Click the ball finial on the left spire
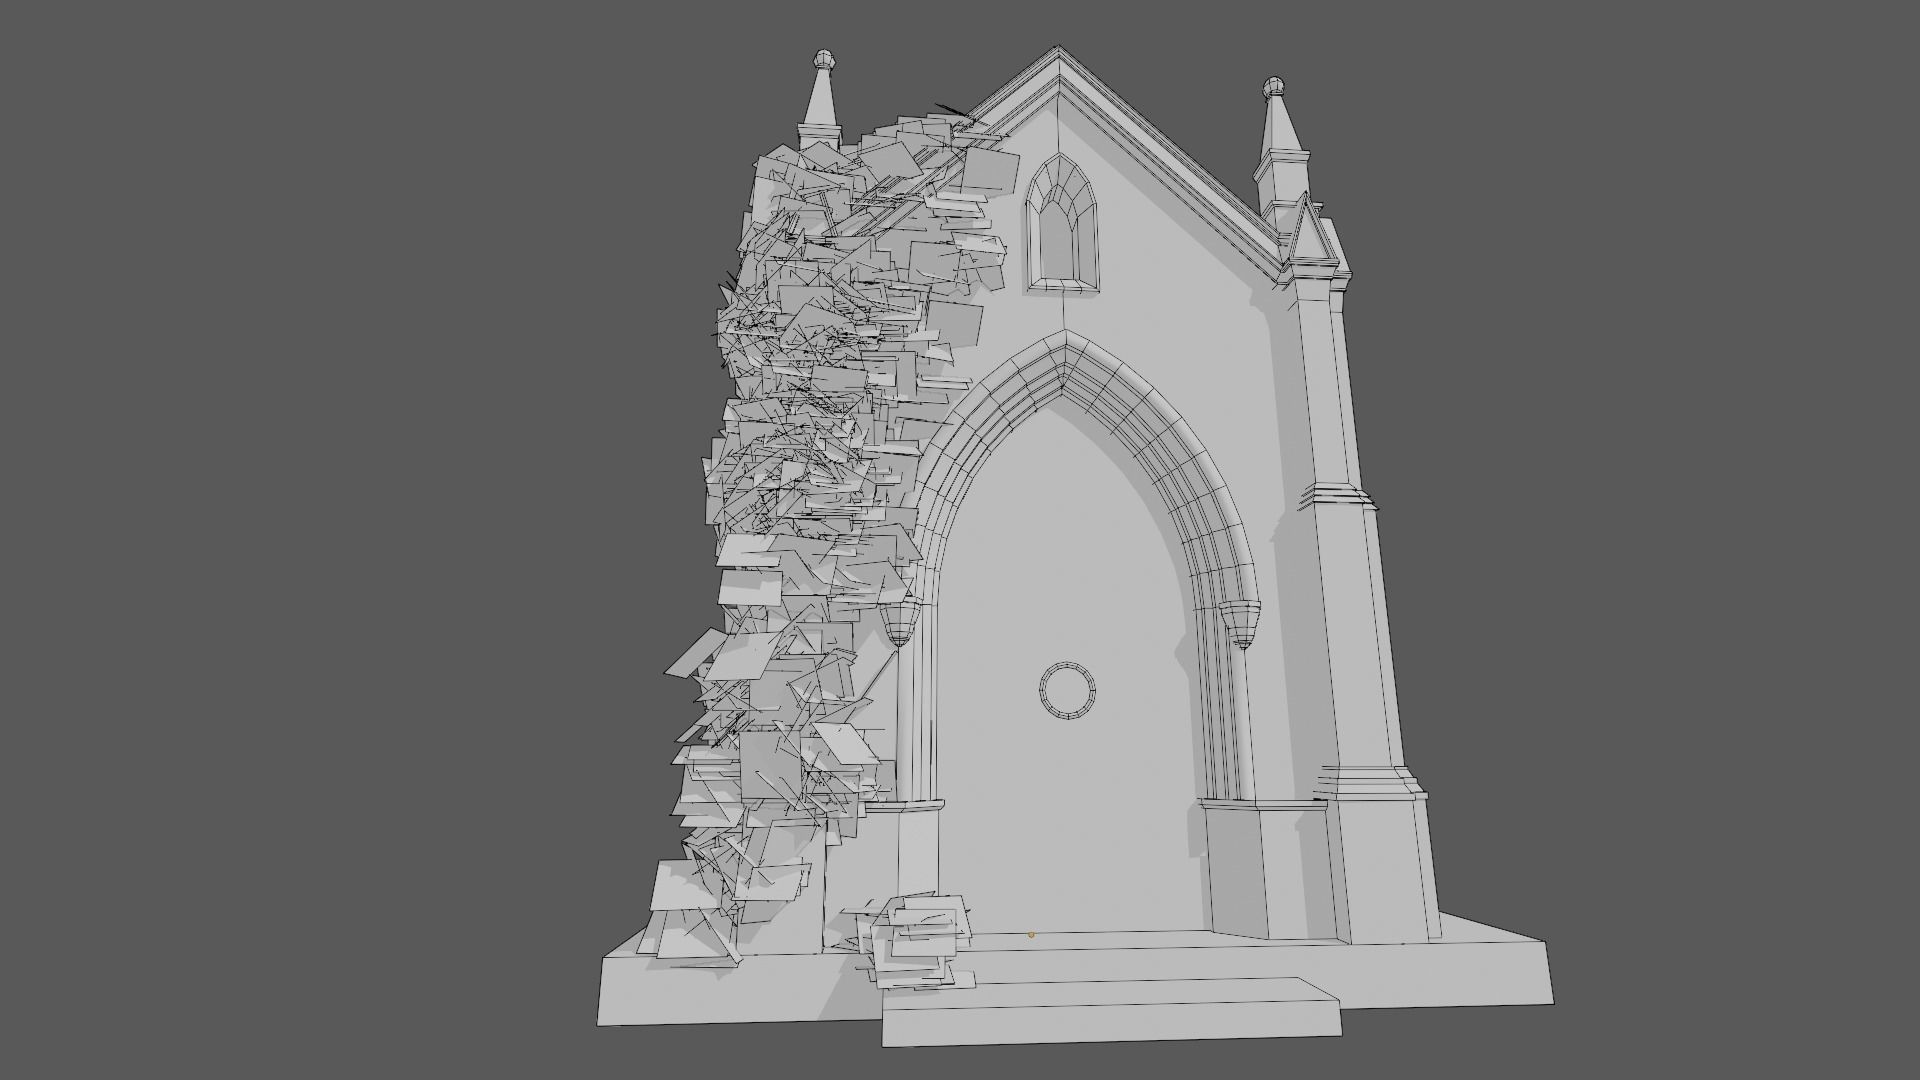This screenshot has height=1080, width=1920. [x=823, y=58]
